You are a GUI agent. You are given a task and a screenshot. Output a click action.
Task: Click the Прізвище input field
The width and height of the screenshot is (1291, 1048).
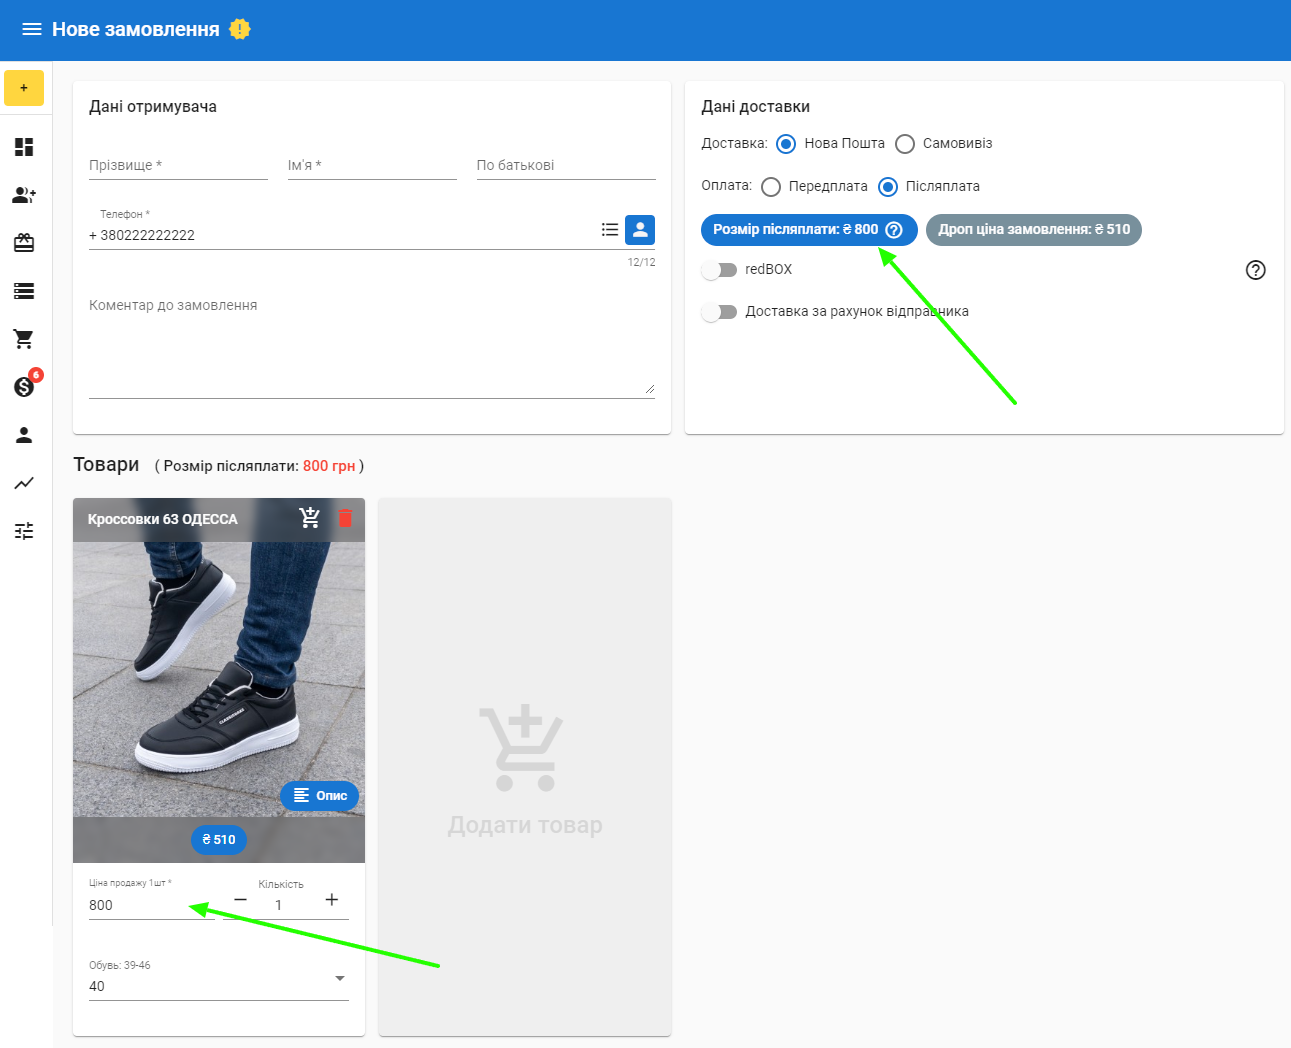coord(178,166)
